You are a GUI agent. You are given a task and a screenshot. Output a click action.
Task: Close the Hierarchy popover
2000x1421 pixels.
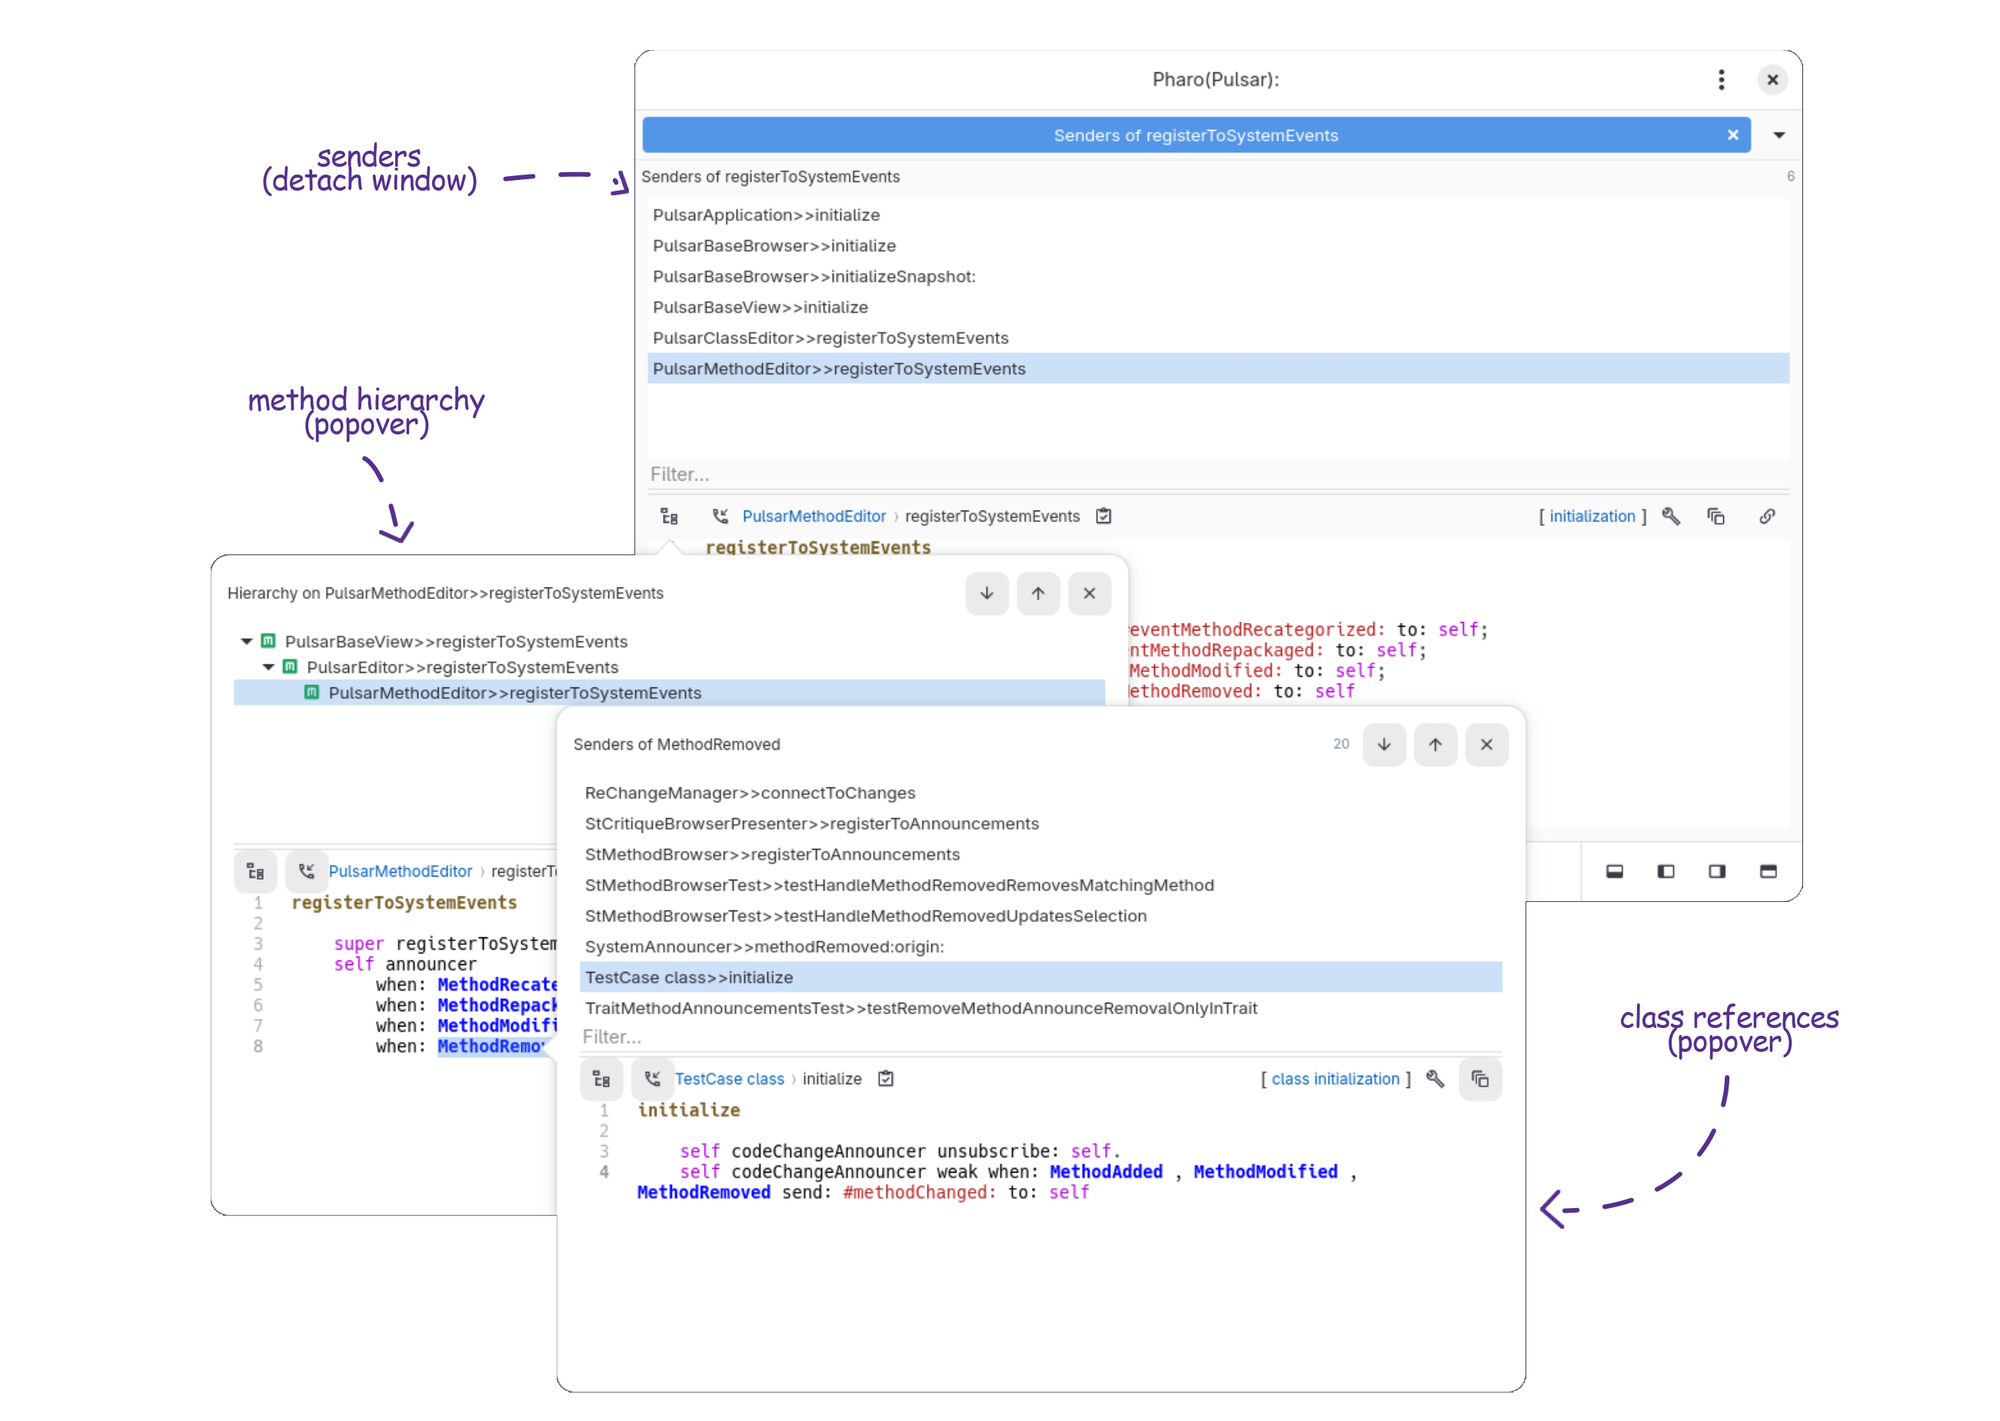click(1089, 593)
